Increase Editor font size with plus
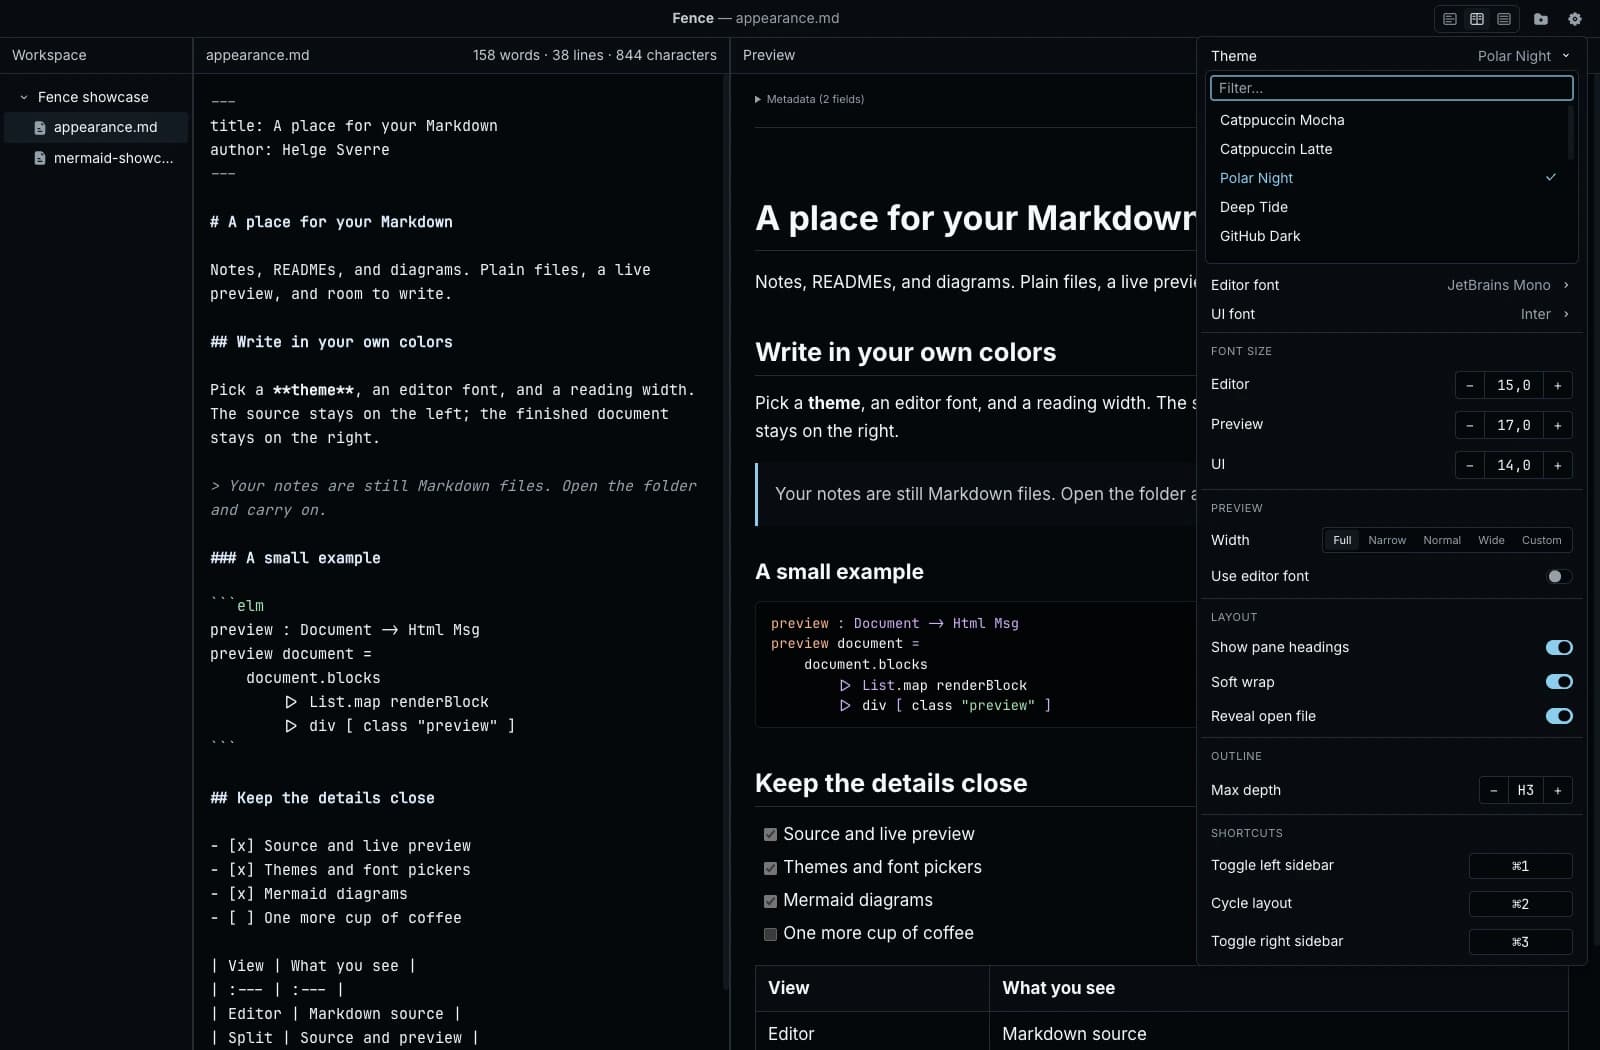 click(x=1557, y=385)
